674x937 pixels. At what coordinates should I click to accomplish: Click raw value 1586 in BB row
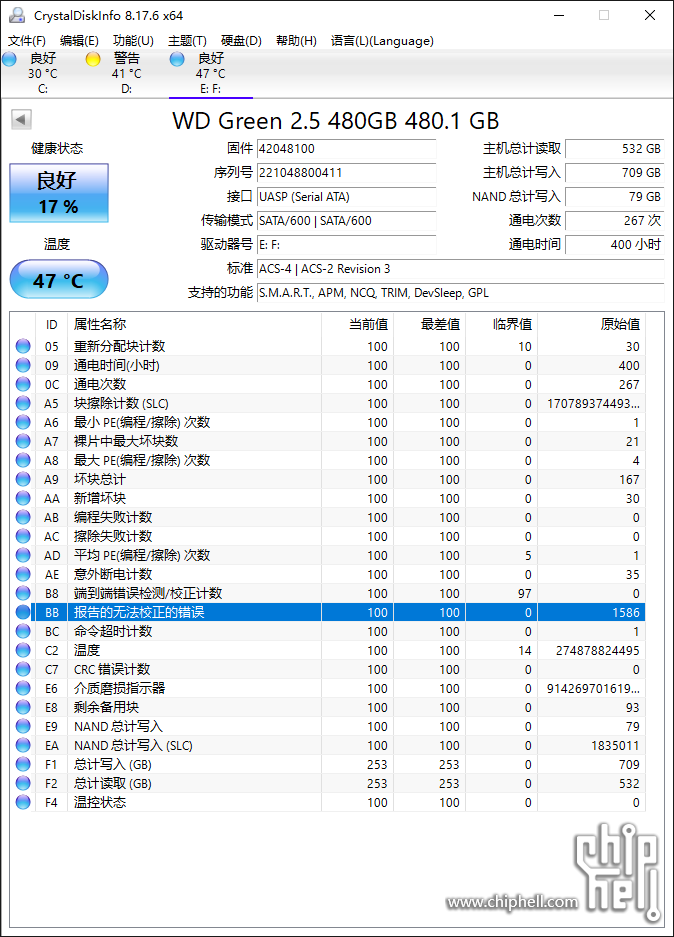[x=626, y=613]
